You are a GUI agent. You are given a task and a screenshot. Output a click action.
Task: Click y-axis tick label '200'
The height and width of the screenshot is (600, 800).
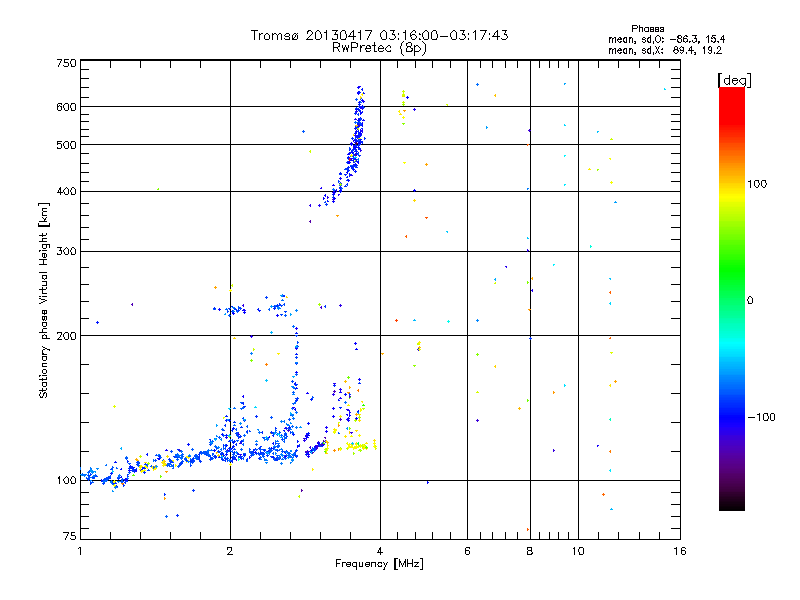click(x=66, y=336)
